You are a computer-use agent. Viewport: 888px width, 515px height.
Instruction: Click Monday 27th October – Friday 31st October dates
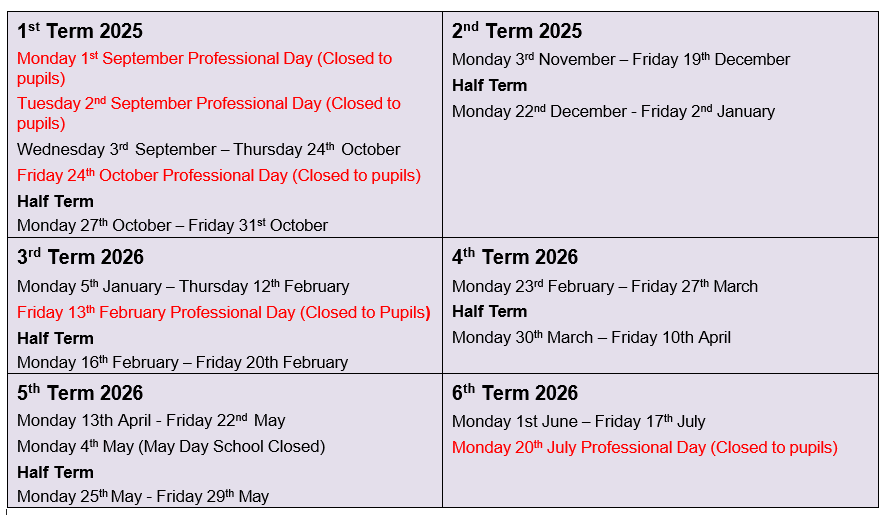pyautogui.click(x=172, y=226)
